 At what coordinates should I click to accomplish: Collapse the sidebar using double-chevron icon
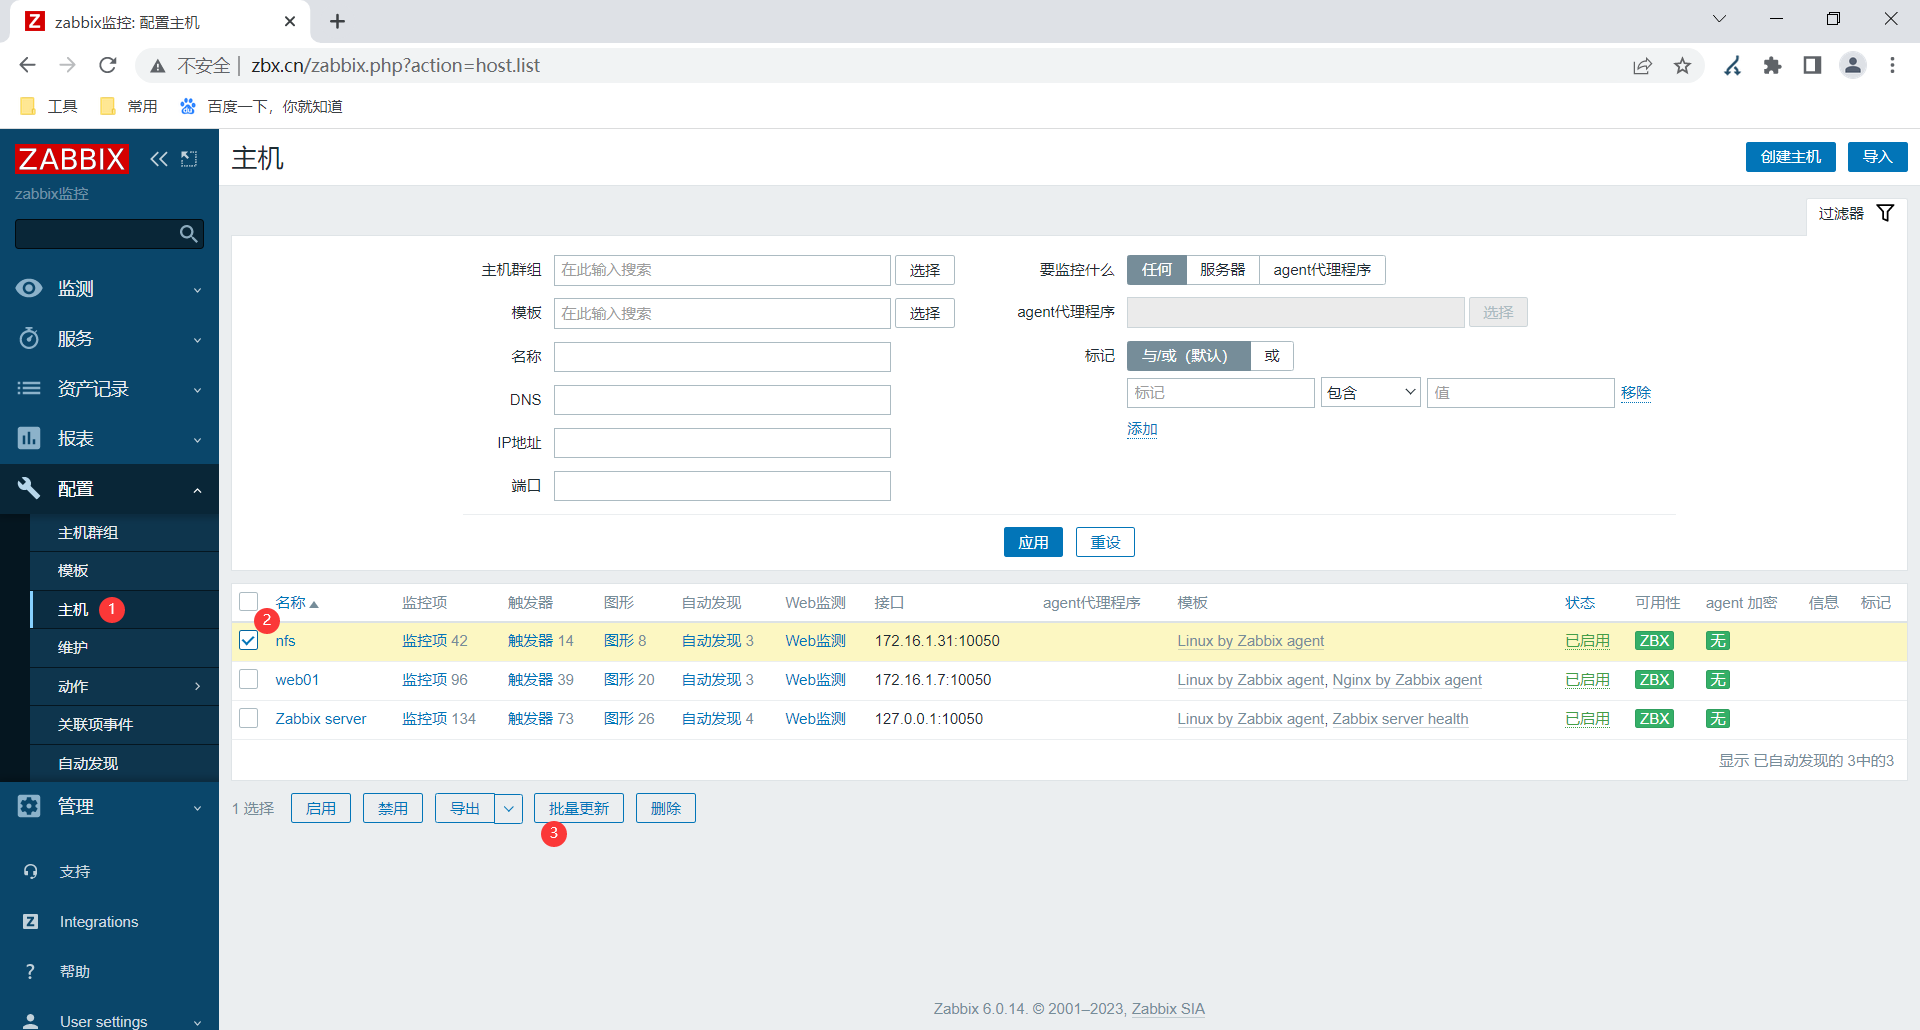click(x=159, y=158)
